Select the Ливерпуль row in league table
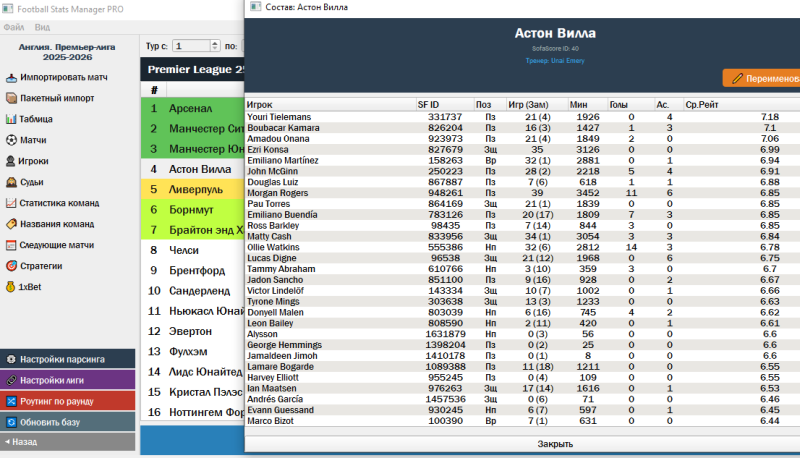The height and width of the screenshot is (458, 800). pos(193,189)
